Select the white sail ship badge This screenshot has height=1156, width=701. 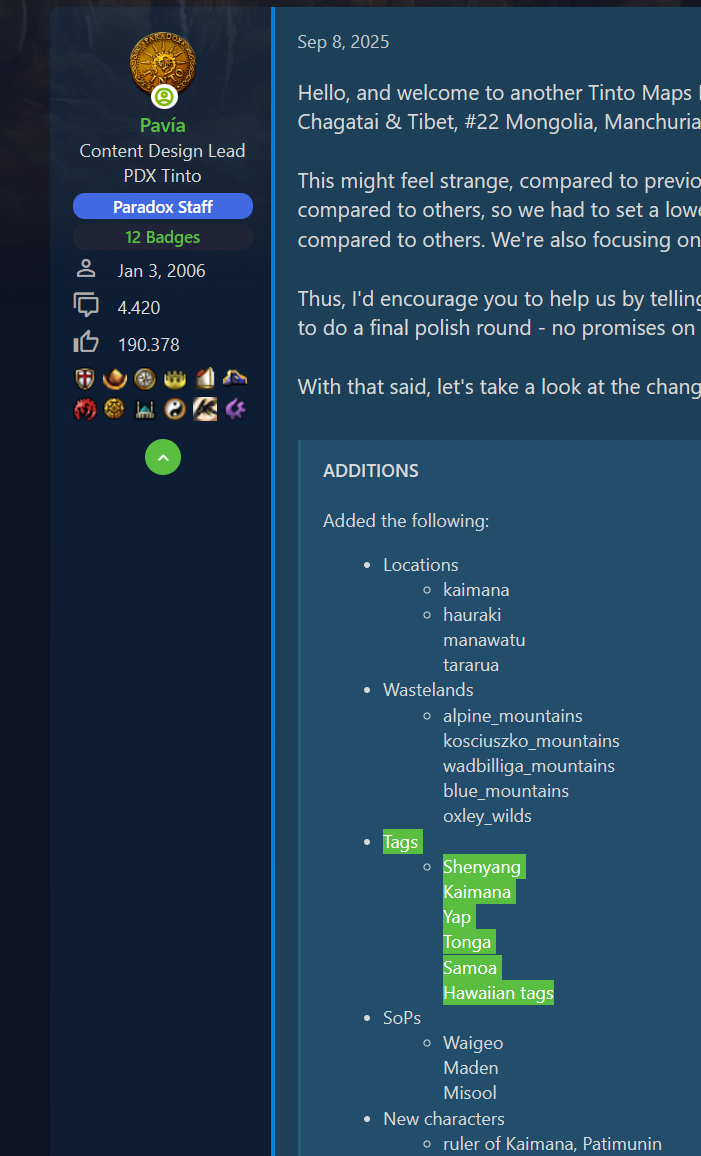(205, 379)
